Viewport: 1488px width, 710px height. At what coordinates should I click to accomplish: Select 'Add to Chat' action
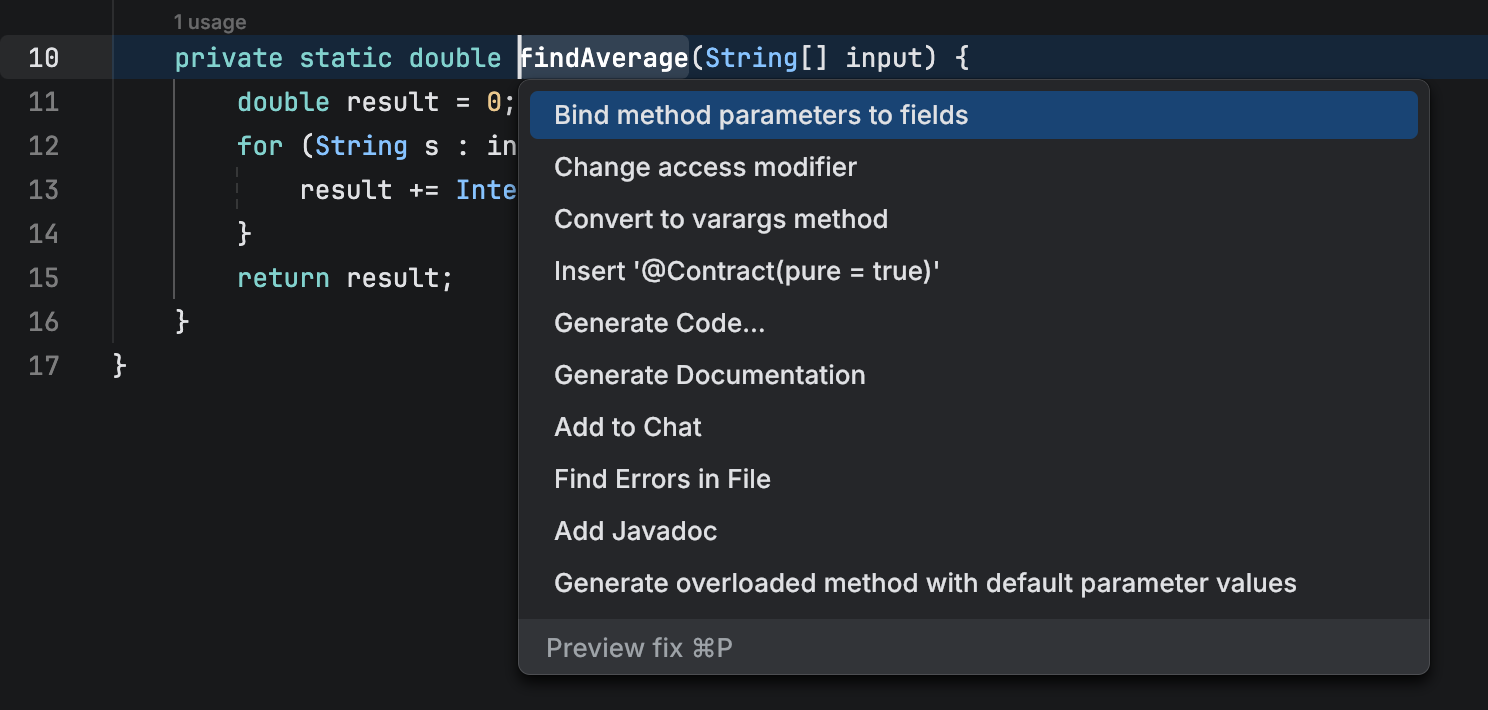coord(627,427)
